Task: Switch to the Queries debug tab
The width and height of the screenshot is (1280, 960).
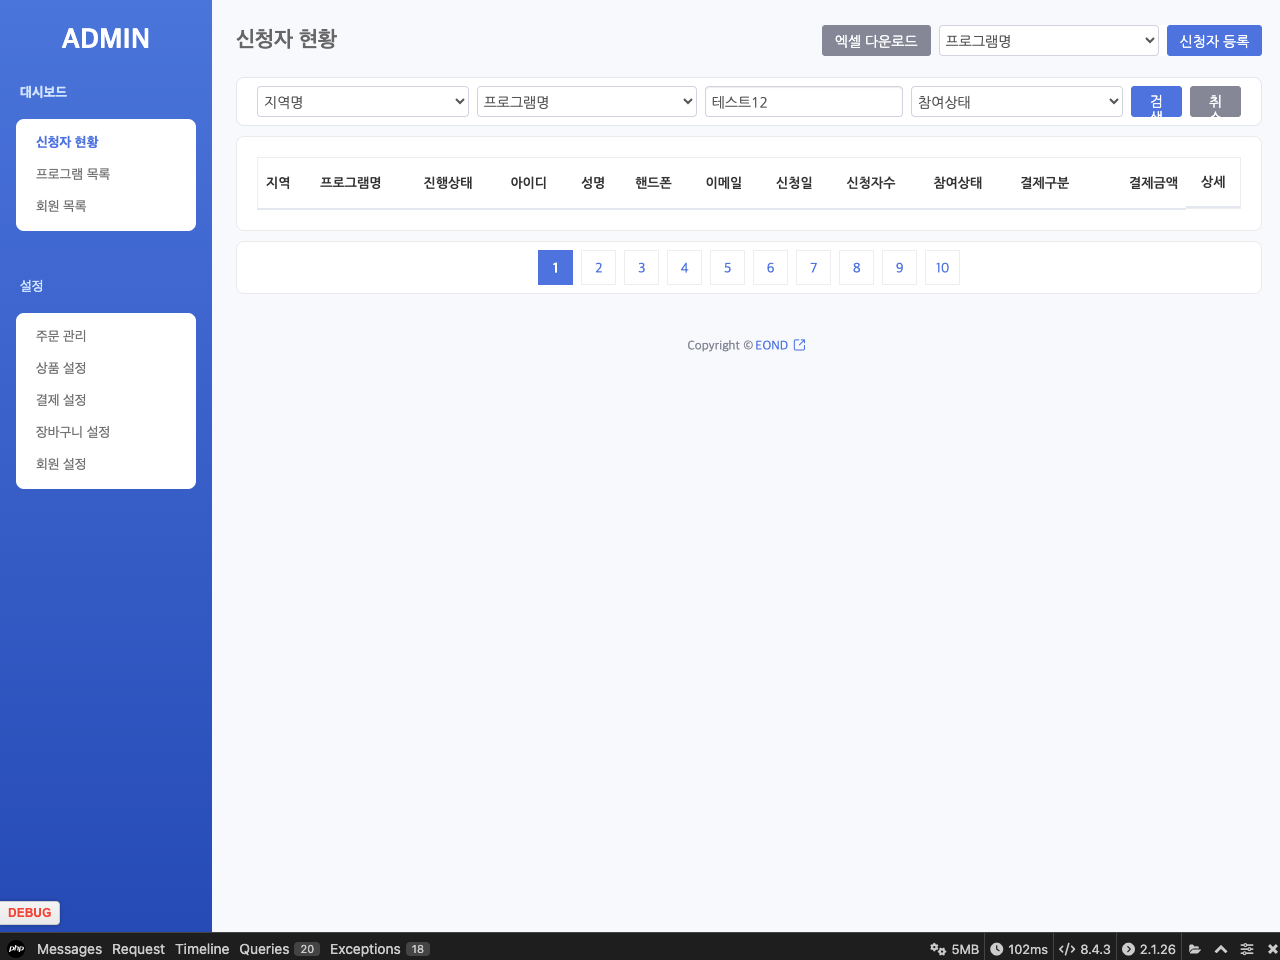Action: [264, 949]
